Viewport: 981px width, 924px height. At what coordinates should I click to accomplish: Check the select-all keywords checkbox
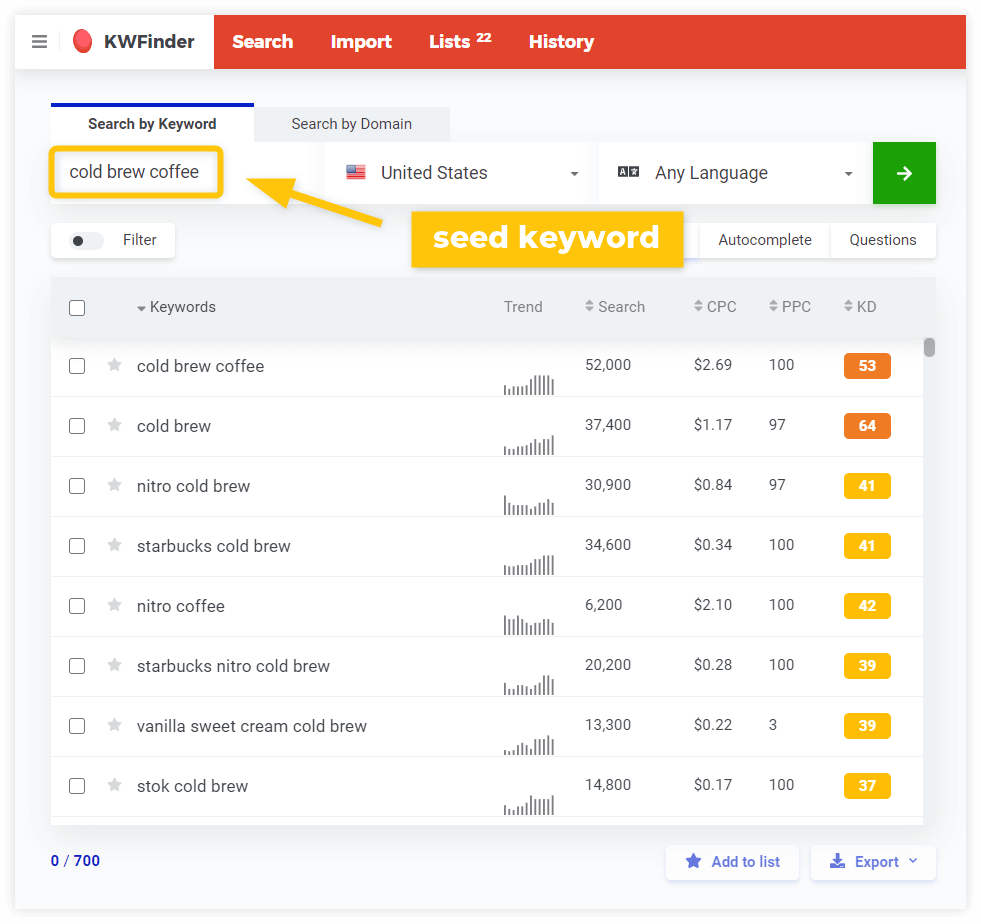tap(77, 307)
